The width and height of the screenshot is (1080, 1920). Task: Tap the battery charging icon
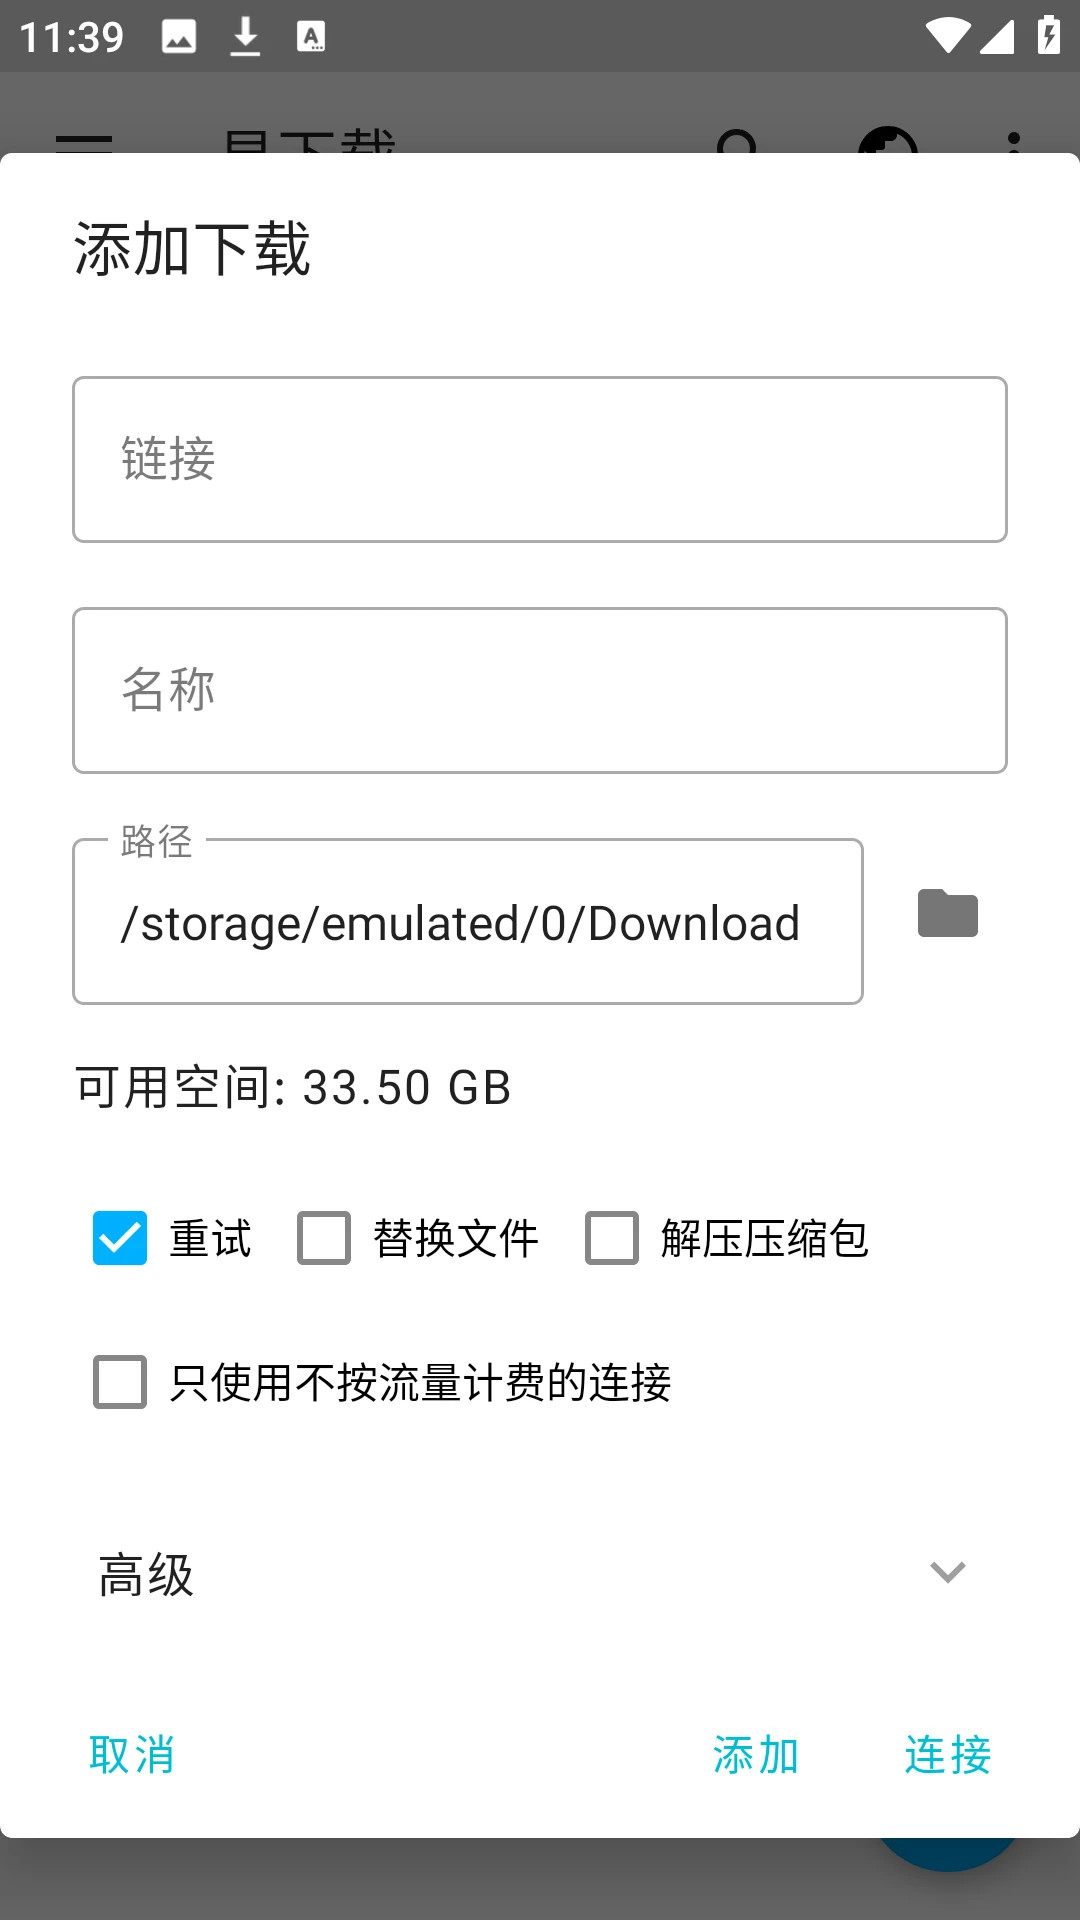click(1048, 36)
